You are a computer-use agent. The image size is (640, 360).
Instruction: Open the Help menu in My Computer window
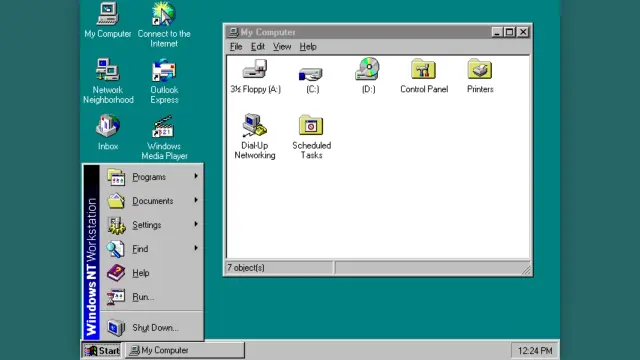[308, 47]
